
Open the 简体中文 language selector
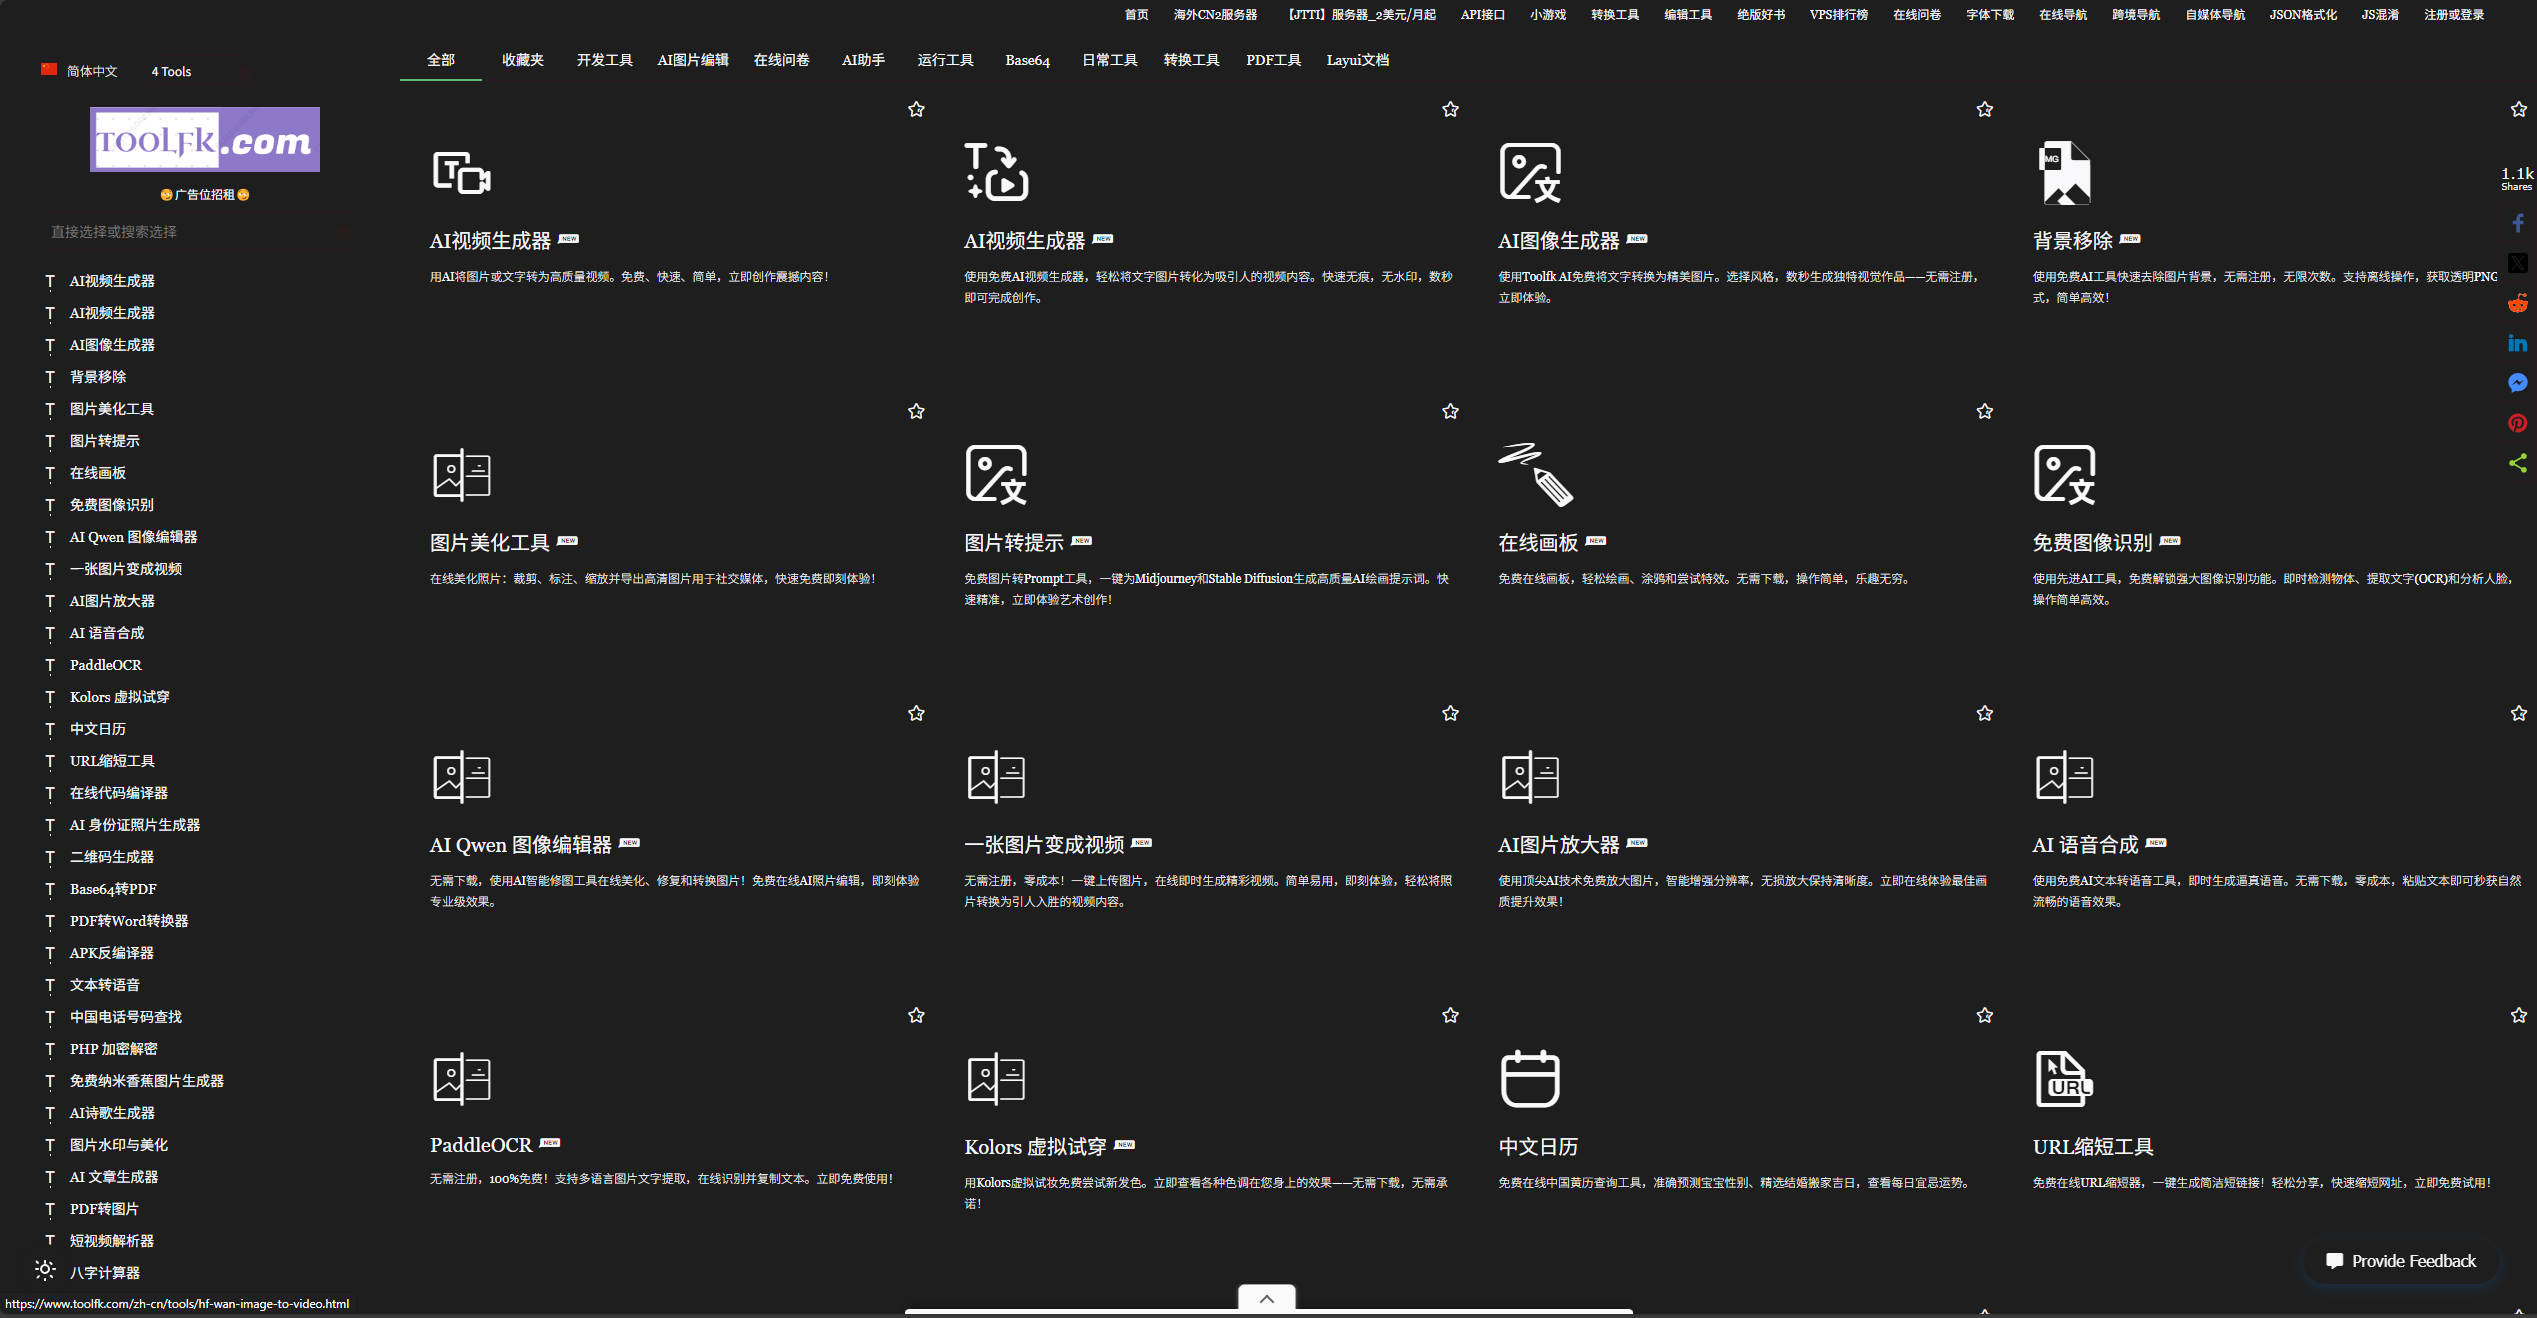coord(90,71)
